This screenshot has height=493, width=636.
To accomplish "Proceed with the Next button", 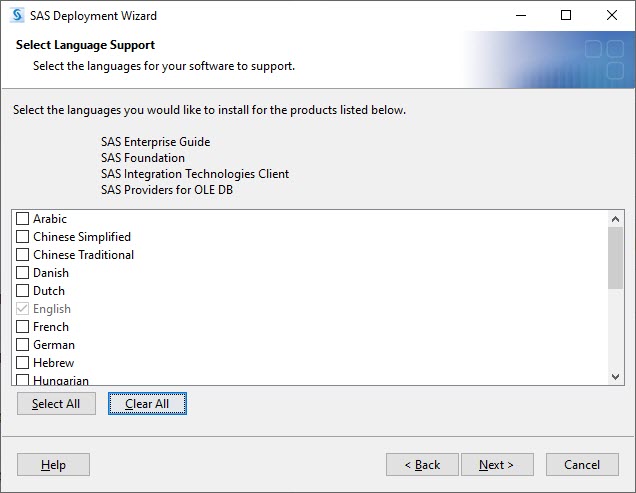I will point(497,465).
